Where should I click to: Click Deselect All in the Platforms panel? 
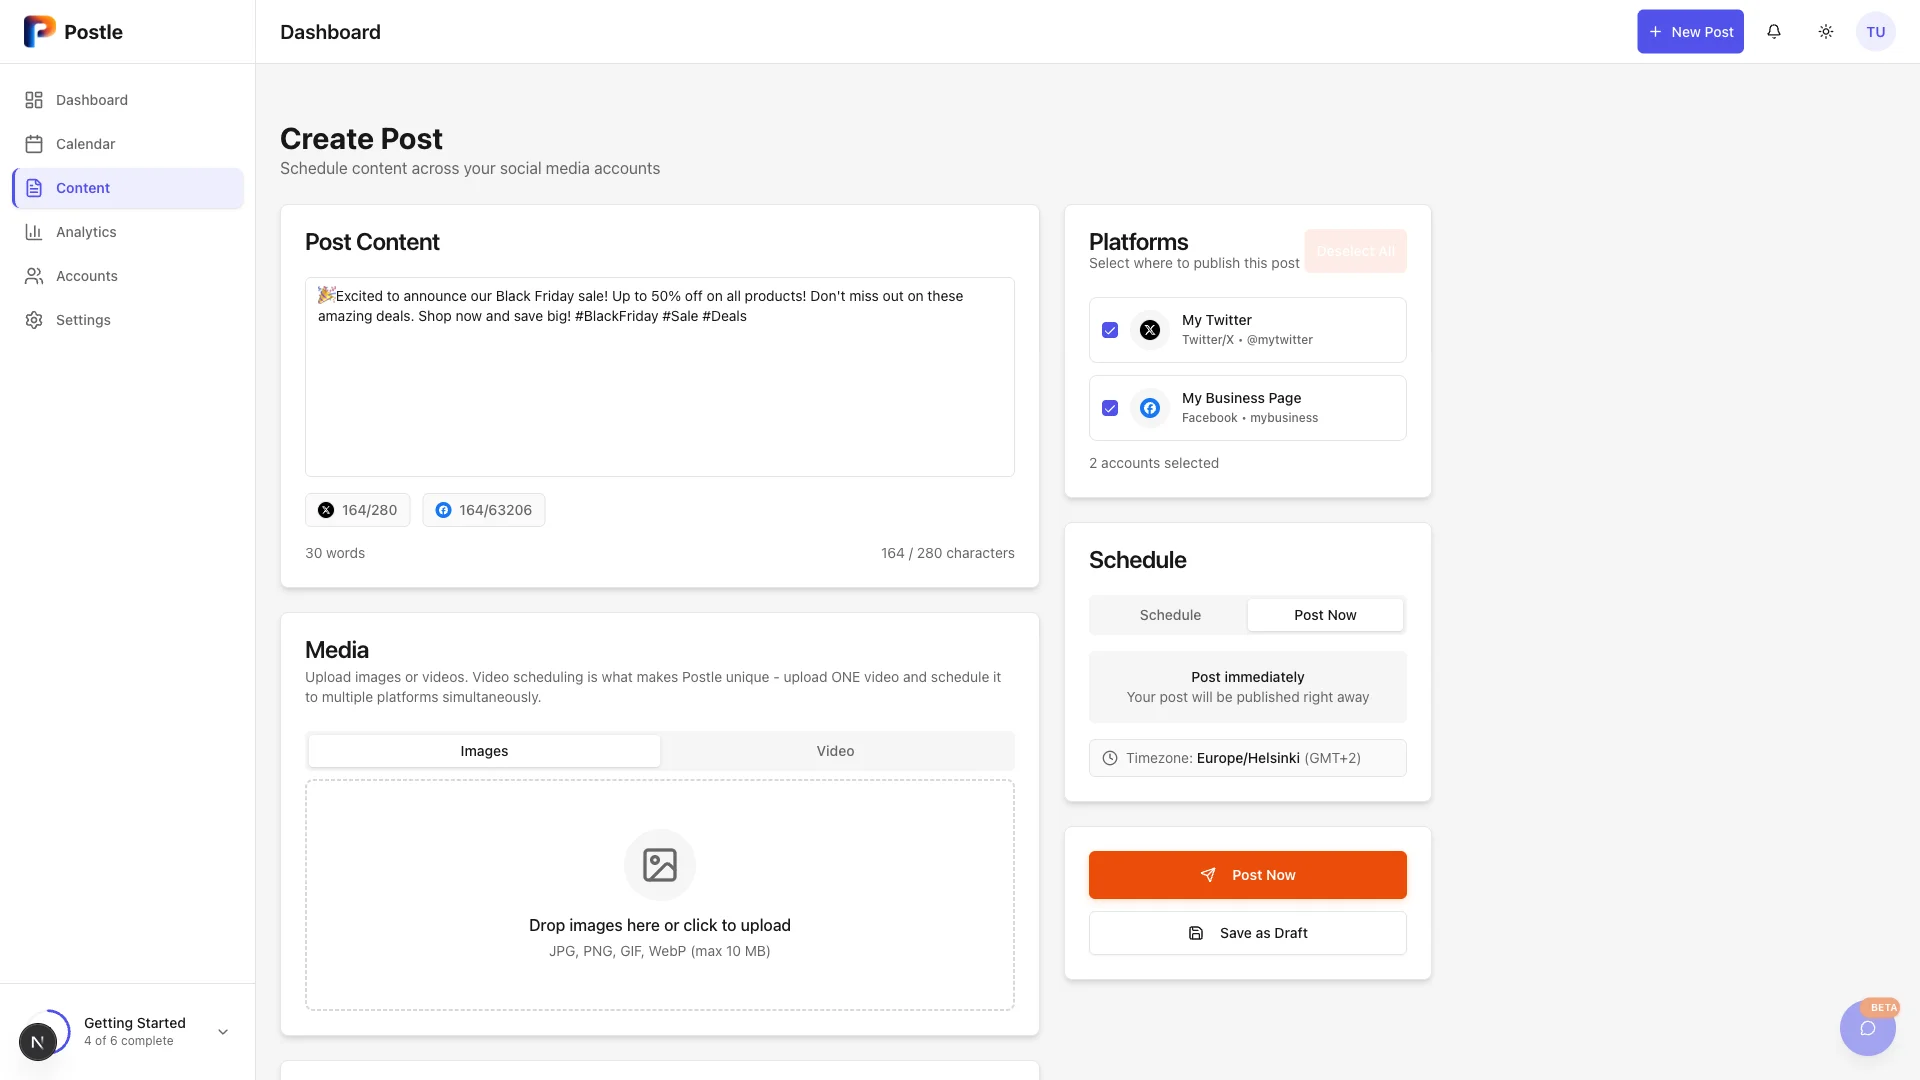click(1355, 251)
